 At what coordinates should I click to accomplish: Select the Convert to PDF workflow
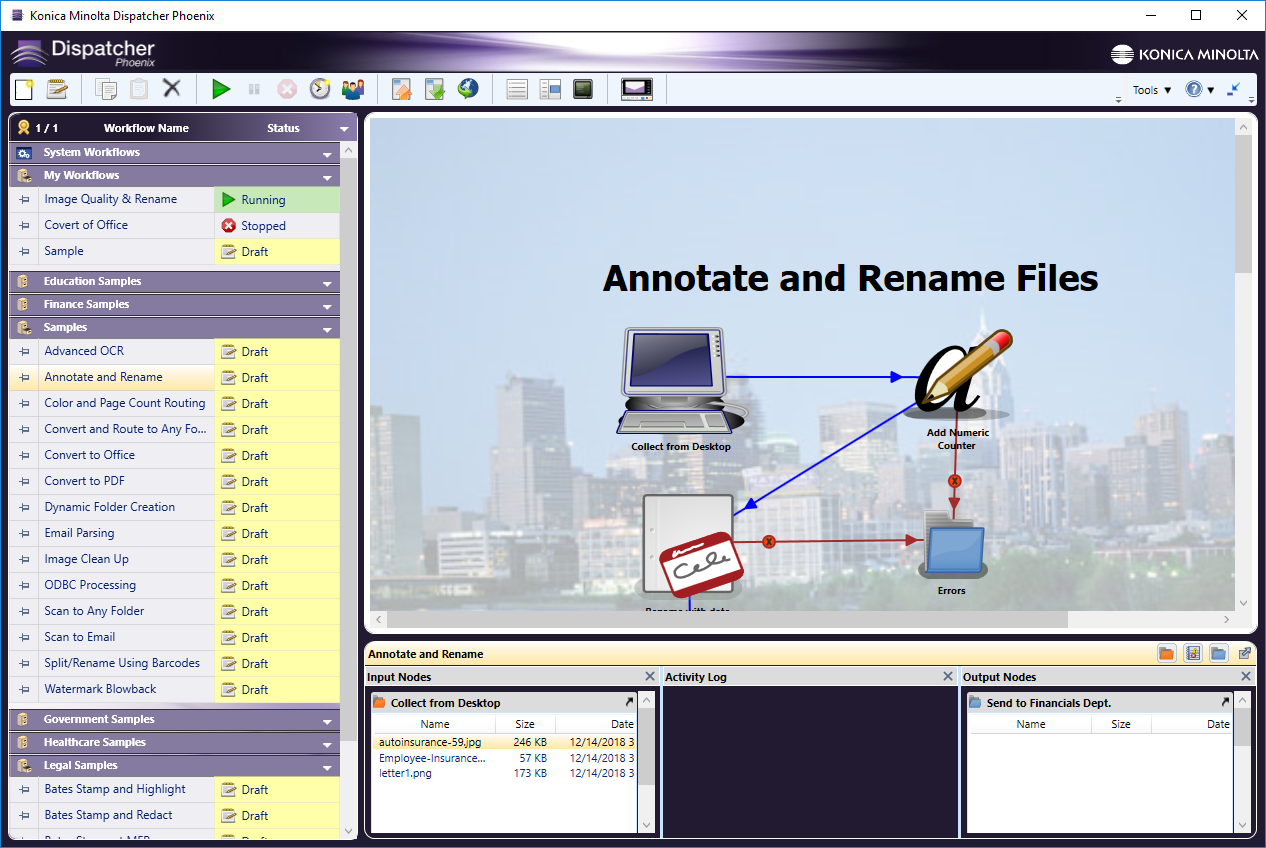click(x=84, y=481)
